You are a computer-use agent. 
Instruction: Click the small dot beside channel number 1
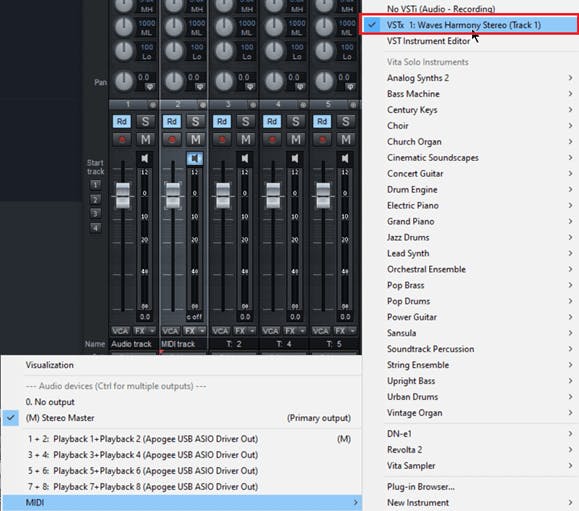[x=153, y=105]
